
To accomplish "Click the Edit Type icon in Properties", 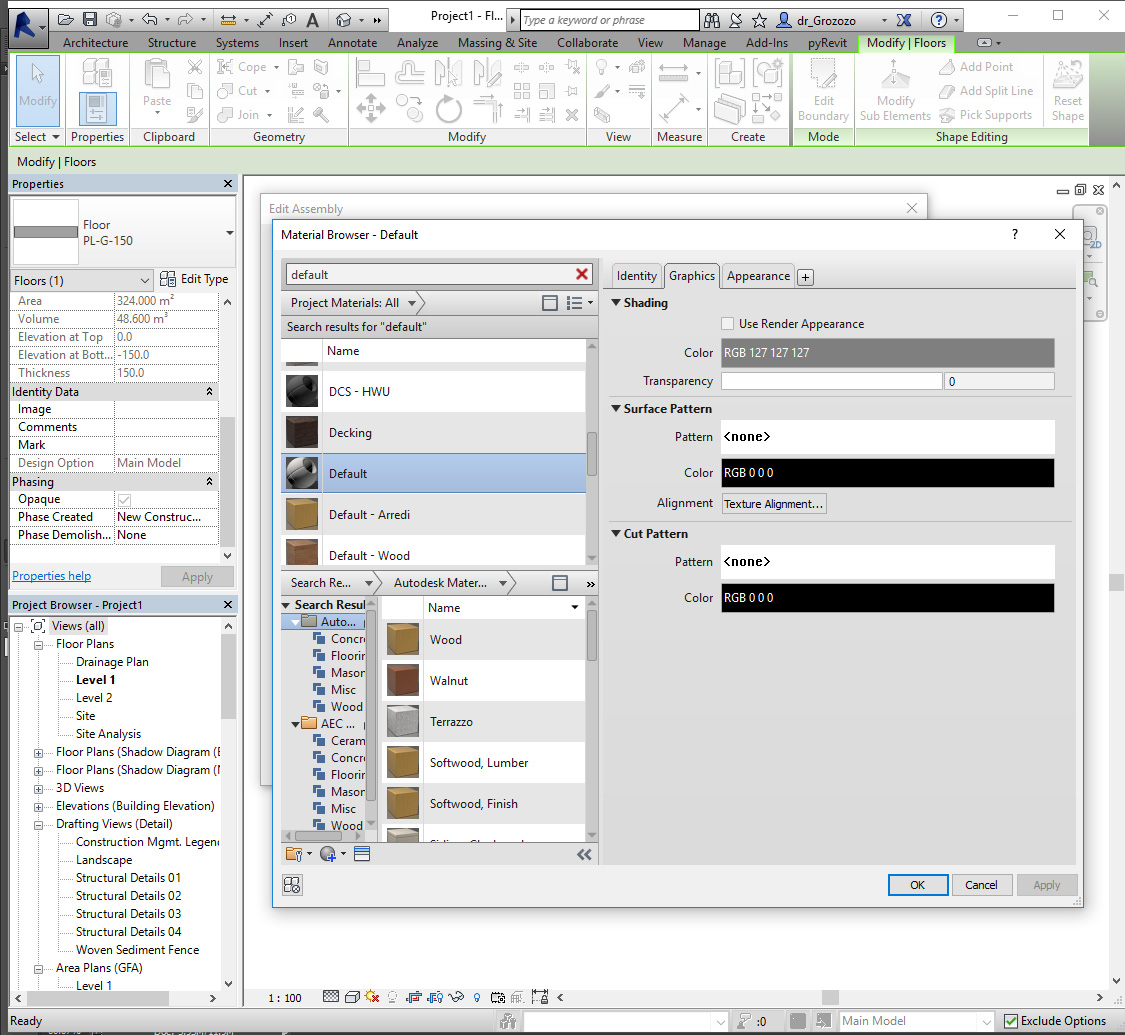I will (168, 280).
